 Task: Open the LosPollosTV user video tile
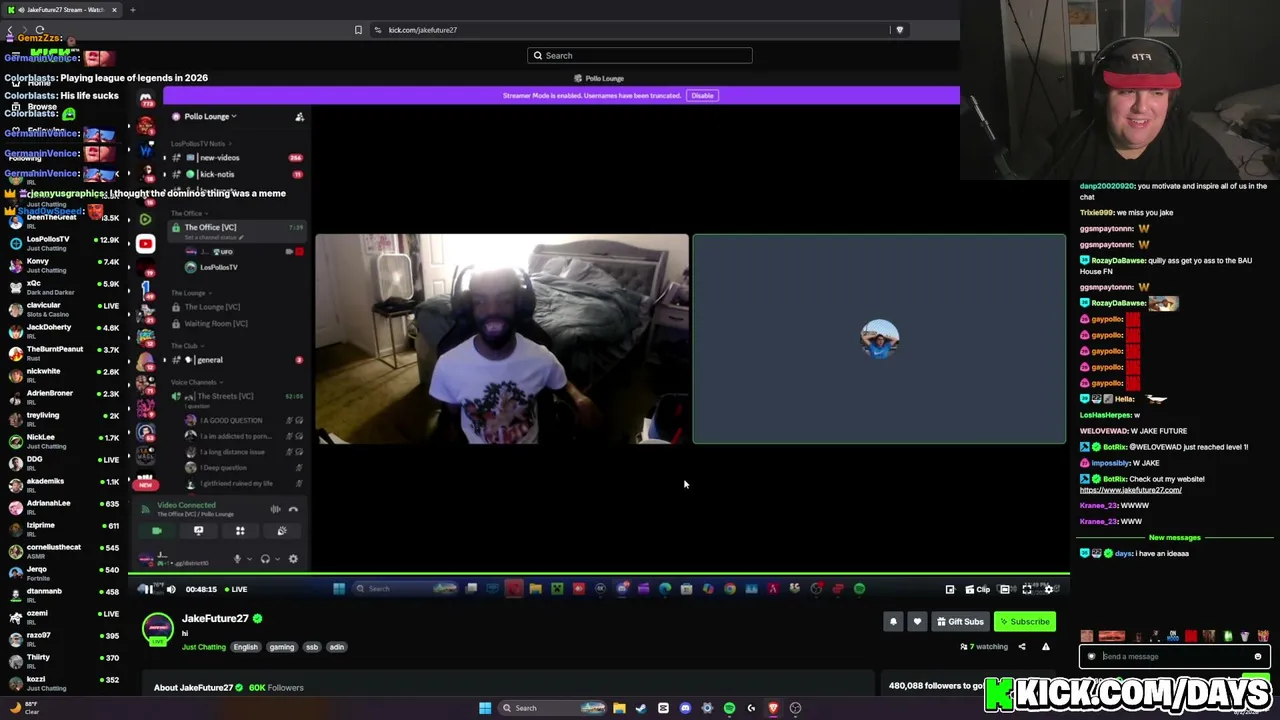[502, 339]
